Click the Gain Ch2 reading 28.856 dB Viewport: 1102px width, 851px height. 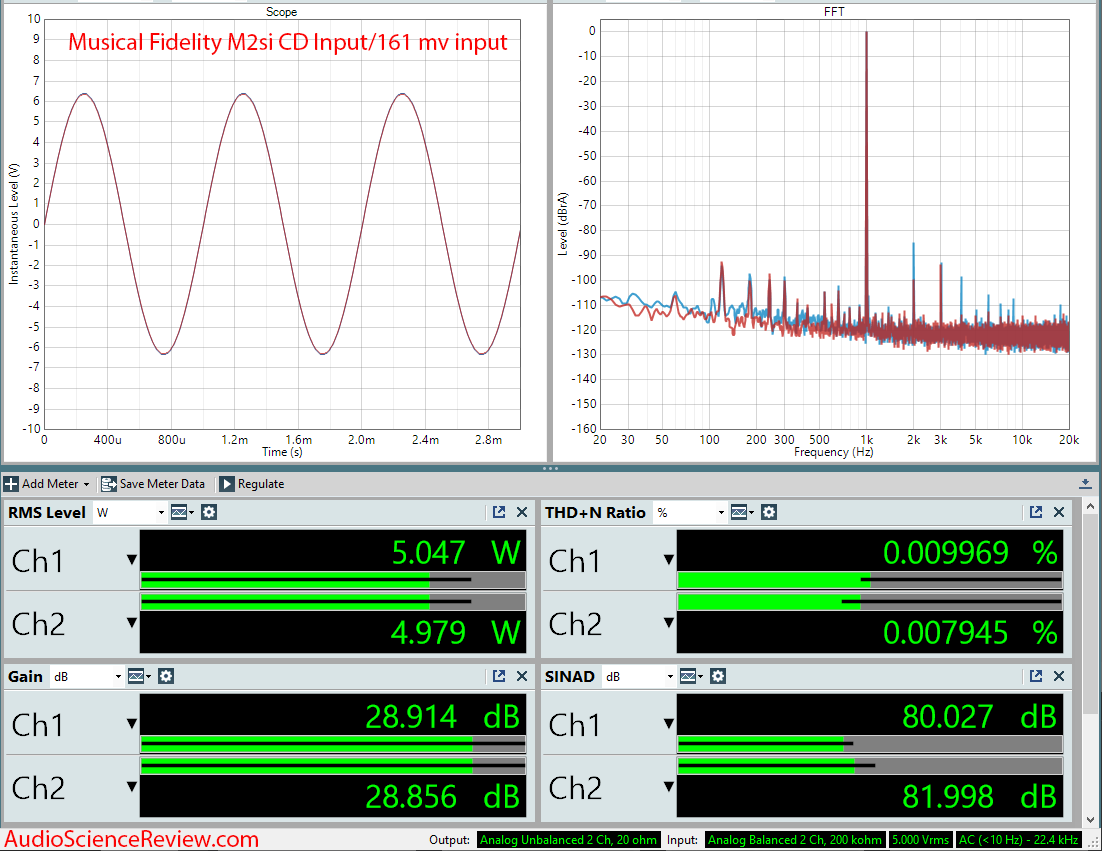442,797
